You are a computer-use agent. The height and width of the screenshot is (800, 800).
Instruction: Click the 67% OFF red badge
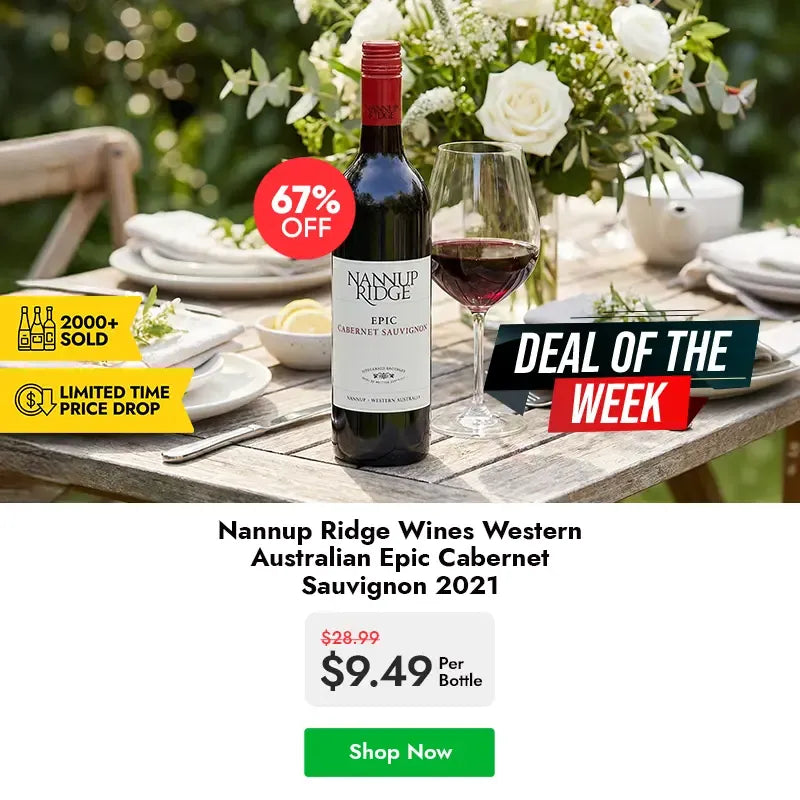click(305, 208)
